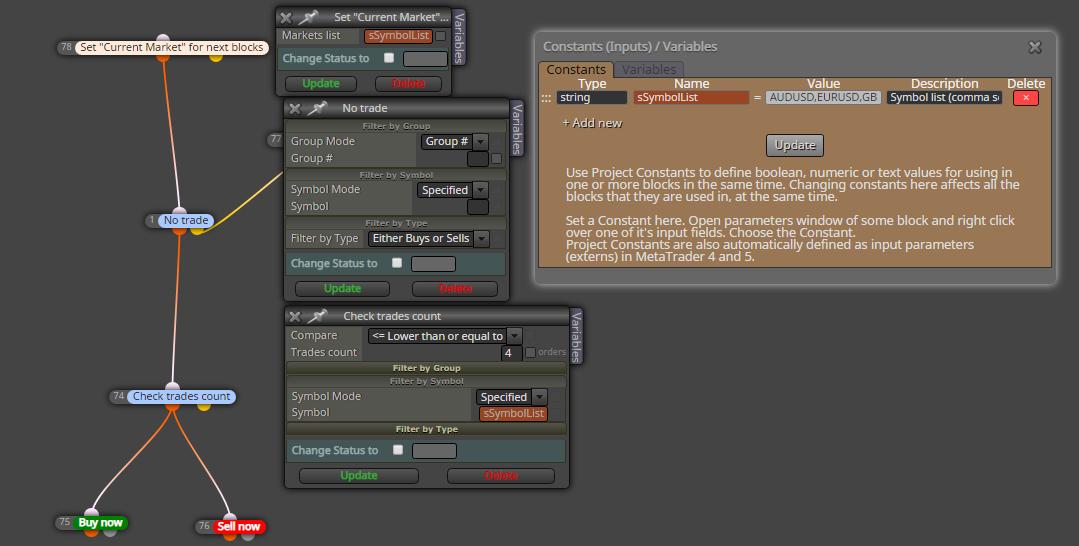Click yellow output connector of Check trades count block
This screenshot has width=1079, height=546.
click(204, 406)
